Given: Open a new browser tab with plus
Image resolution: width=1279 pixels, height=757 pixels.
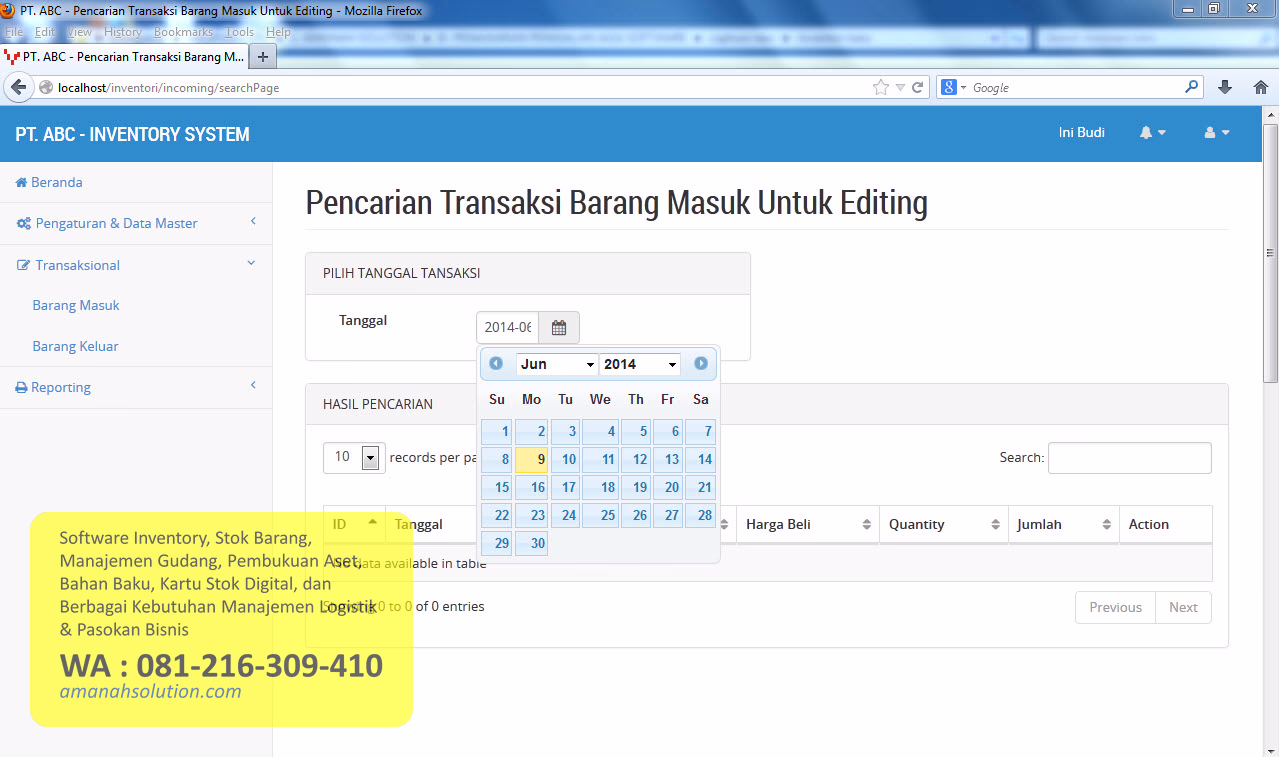Looking at the screenshot, I should pos(263,57).
